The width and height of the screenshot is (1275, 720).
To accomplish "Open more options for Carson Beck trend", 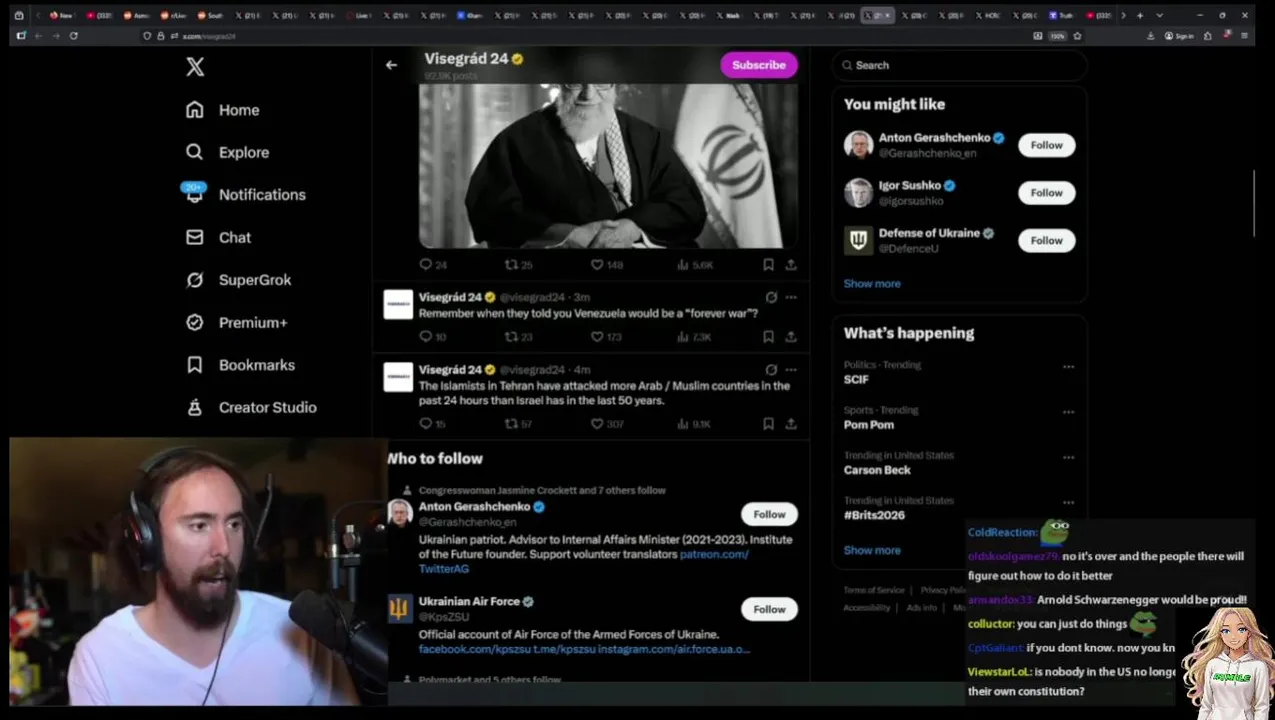I will (1068, 458).
